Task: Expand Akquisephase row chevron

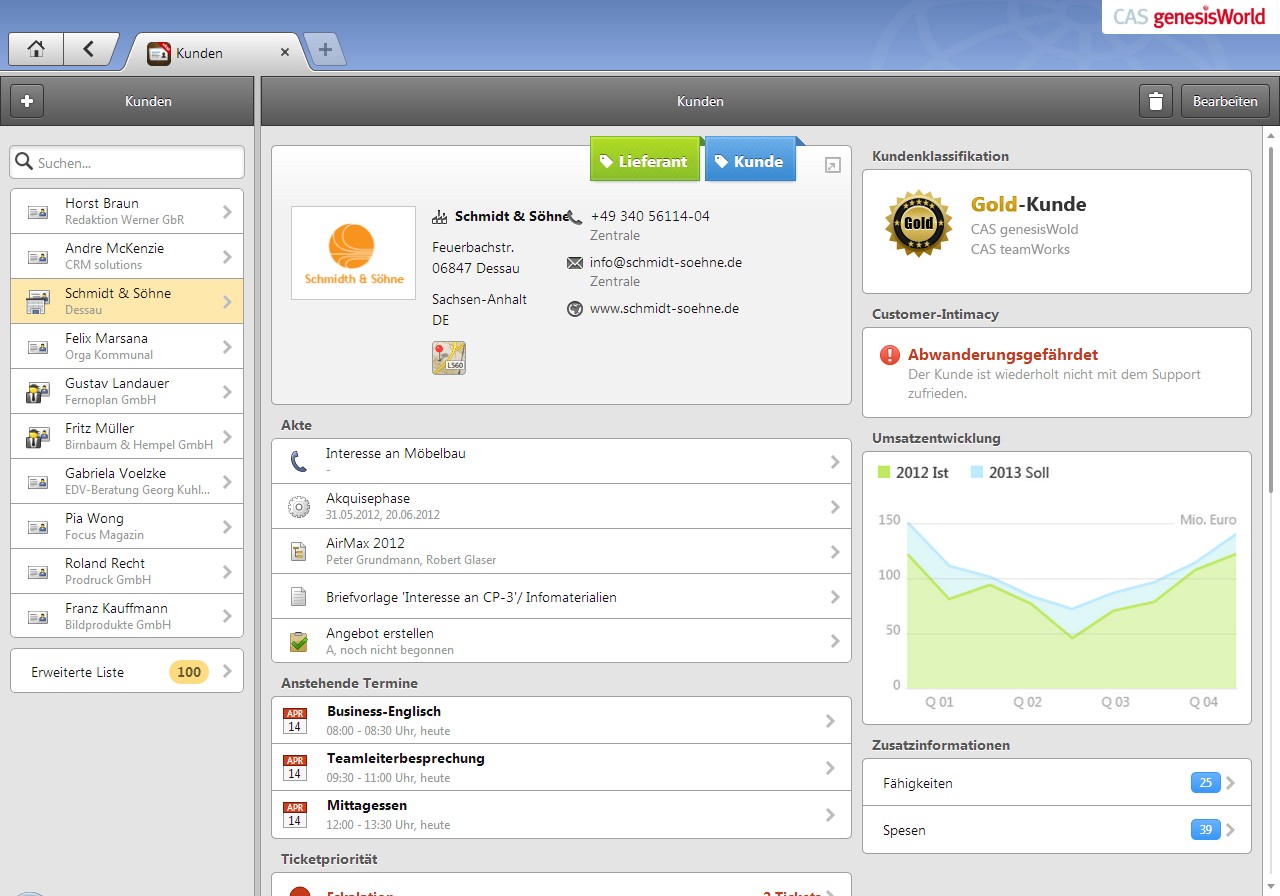Action: pos(834,507)
